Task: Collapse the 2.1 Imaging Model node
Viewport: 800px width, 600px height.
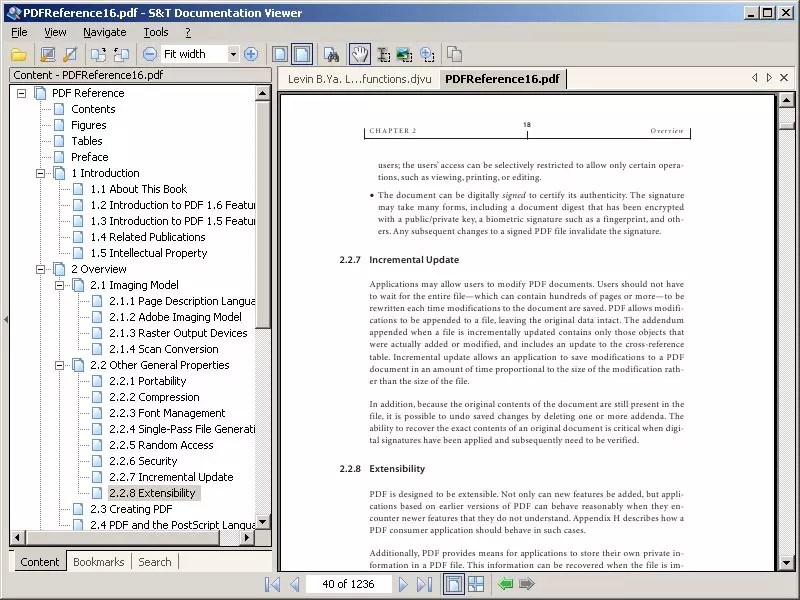Action: [59, 285]
